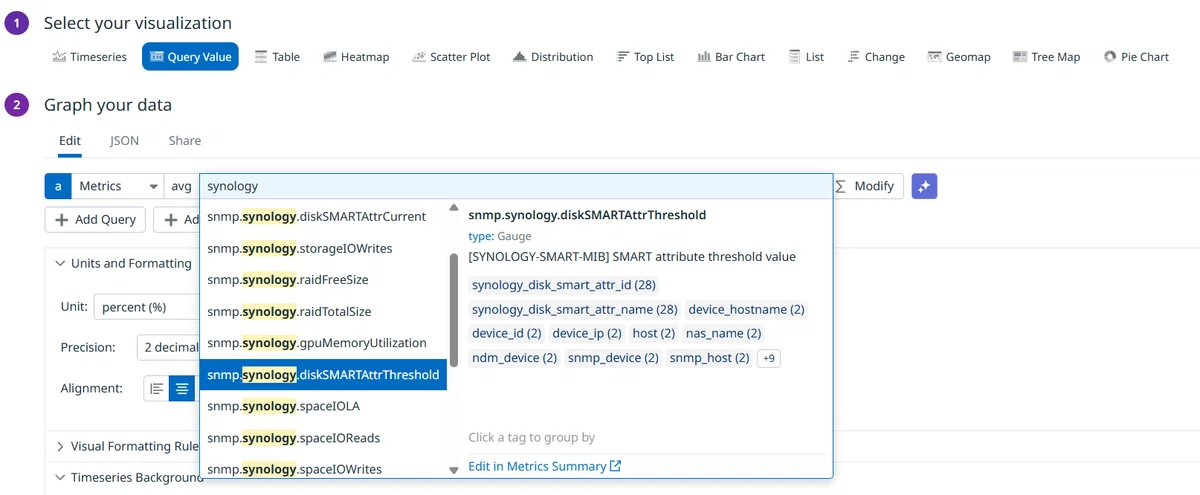The height and width of the screenshot is (495, 1200).
Task: Select snmp.synology.raidFreeSize metric
Action: coord(323,280)
